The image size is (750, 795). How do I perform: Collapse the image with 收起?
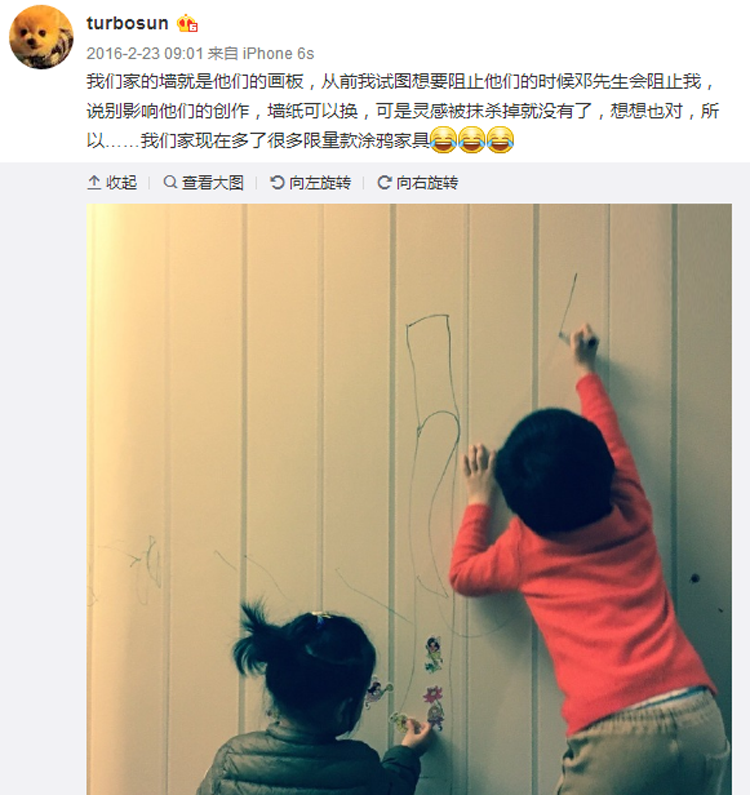point(121,183)
